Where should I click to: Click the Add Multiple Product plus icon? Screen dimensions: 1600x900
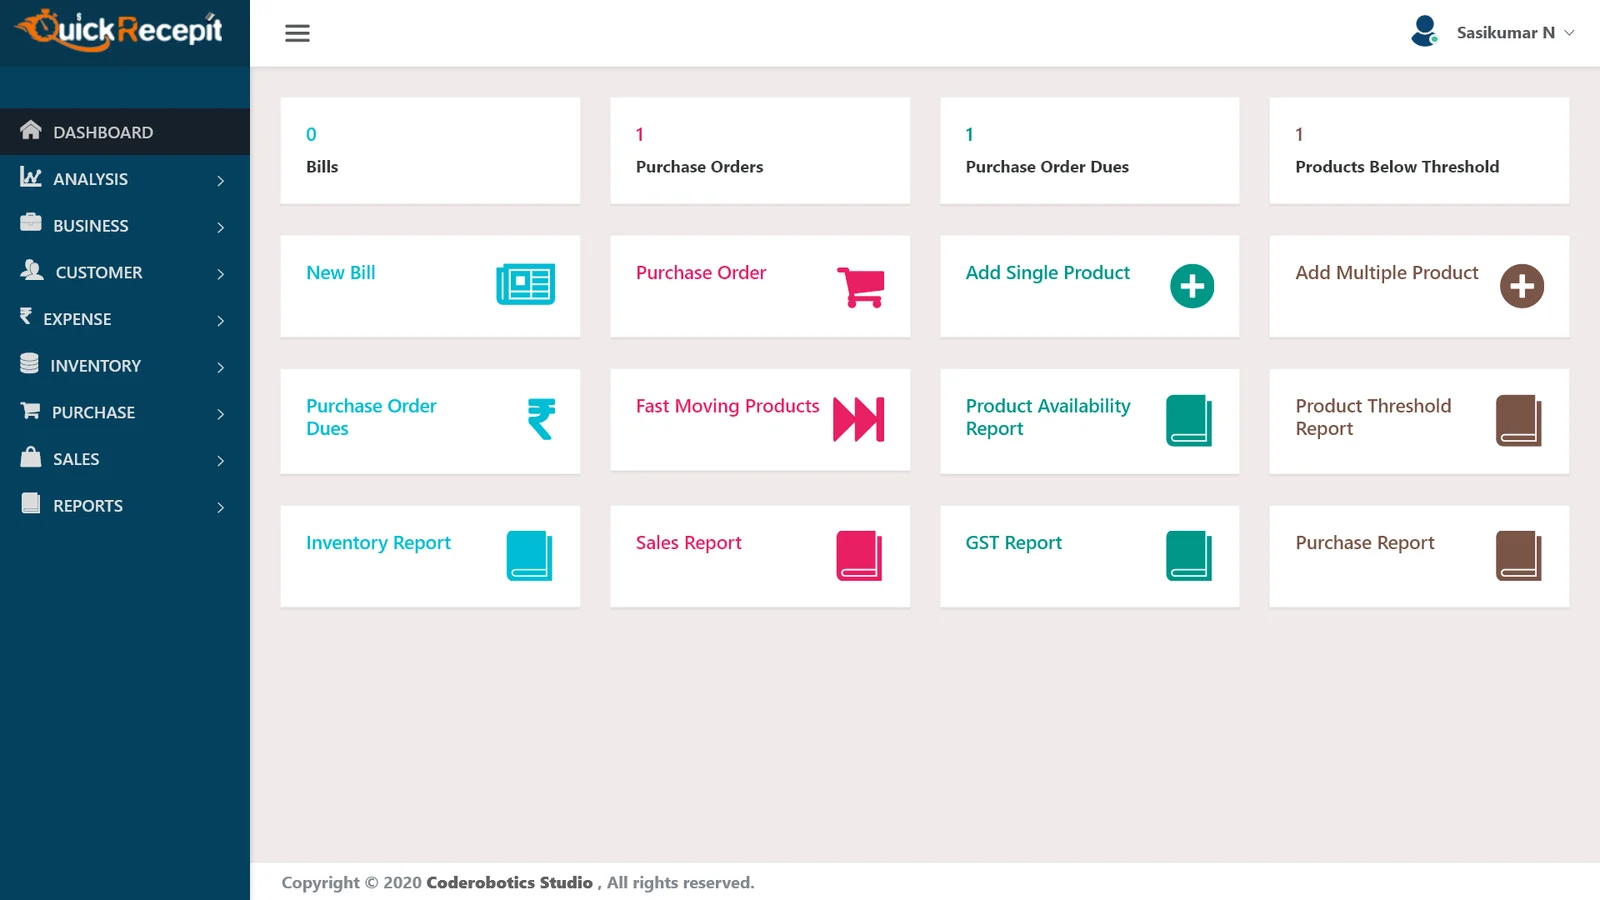(1521, 286)
